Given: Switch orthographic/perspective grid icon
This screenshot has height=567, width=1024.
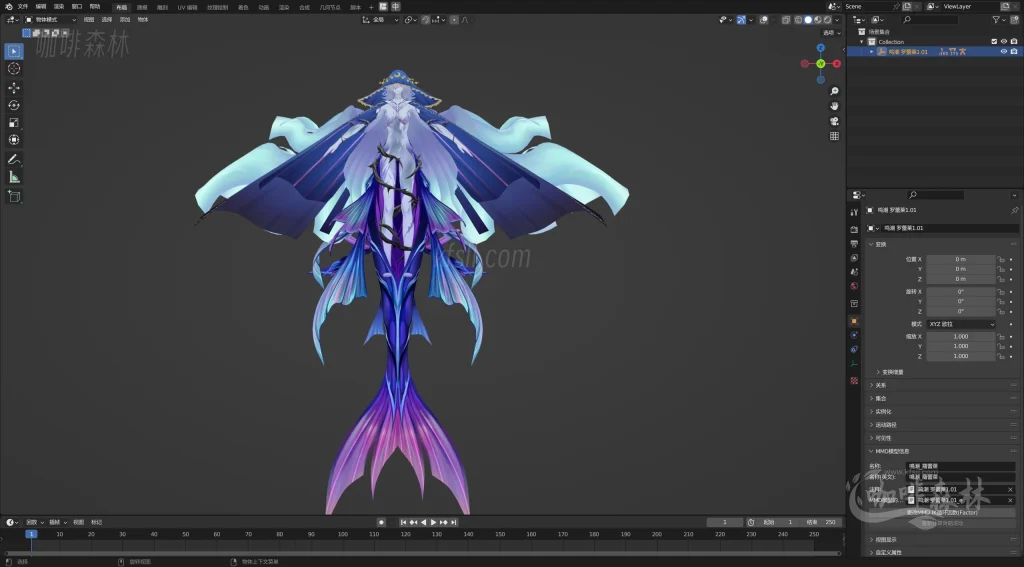Looking at the screenshot, I should coord(834,136).
